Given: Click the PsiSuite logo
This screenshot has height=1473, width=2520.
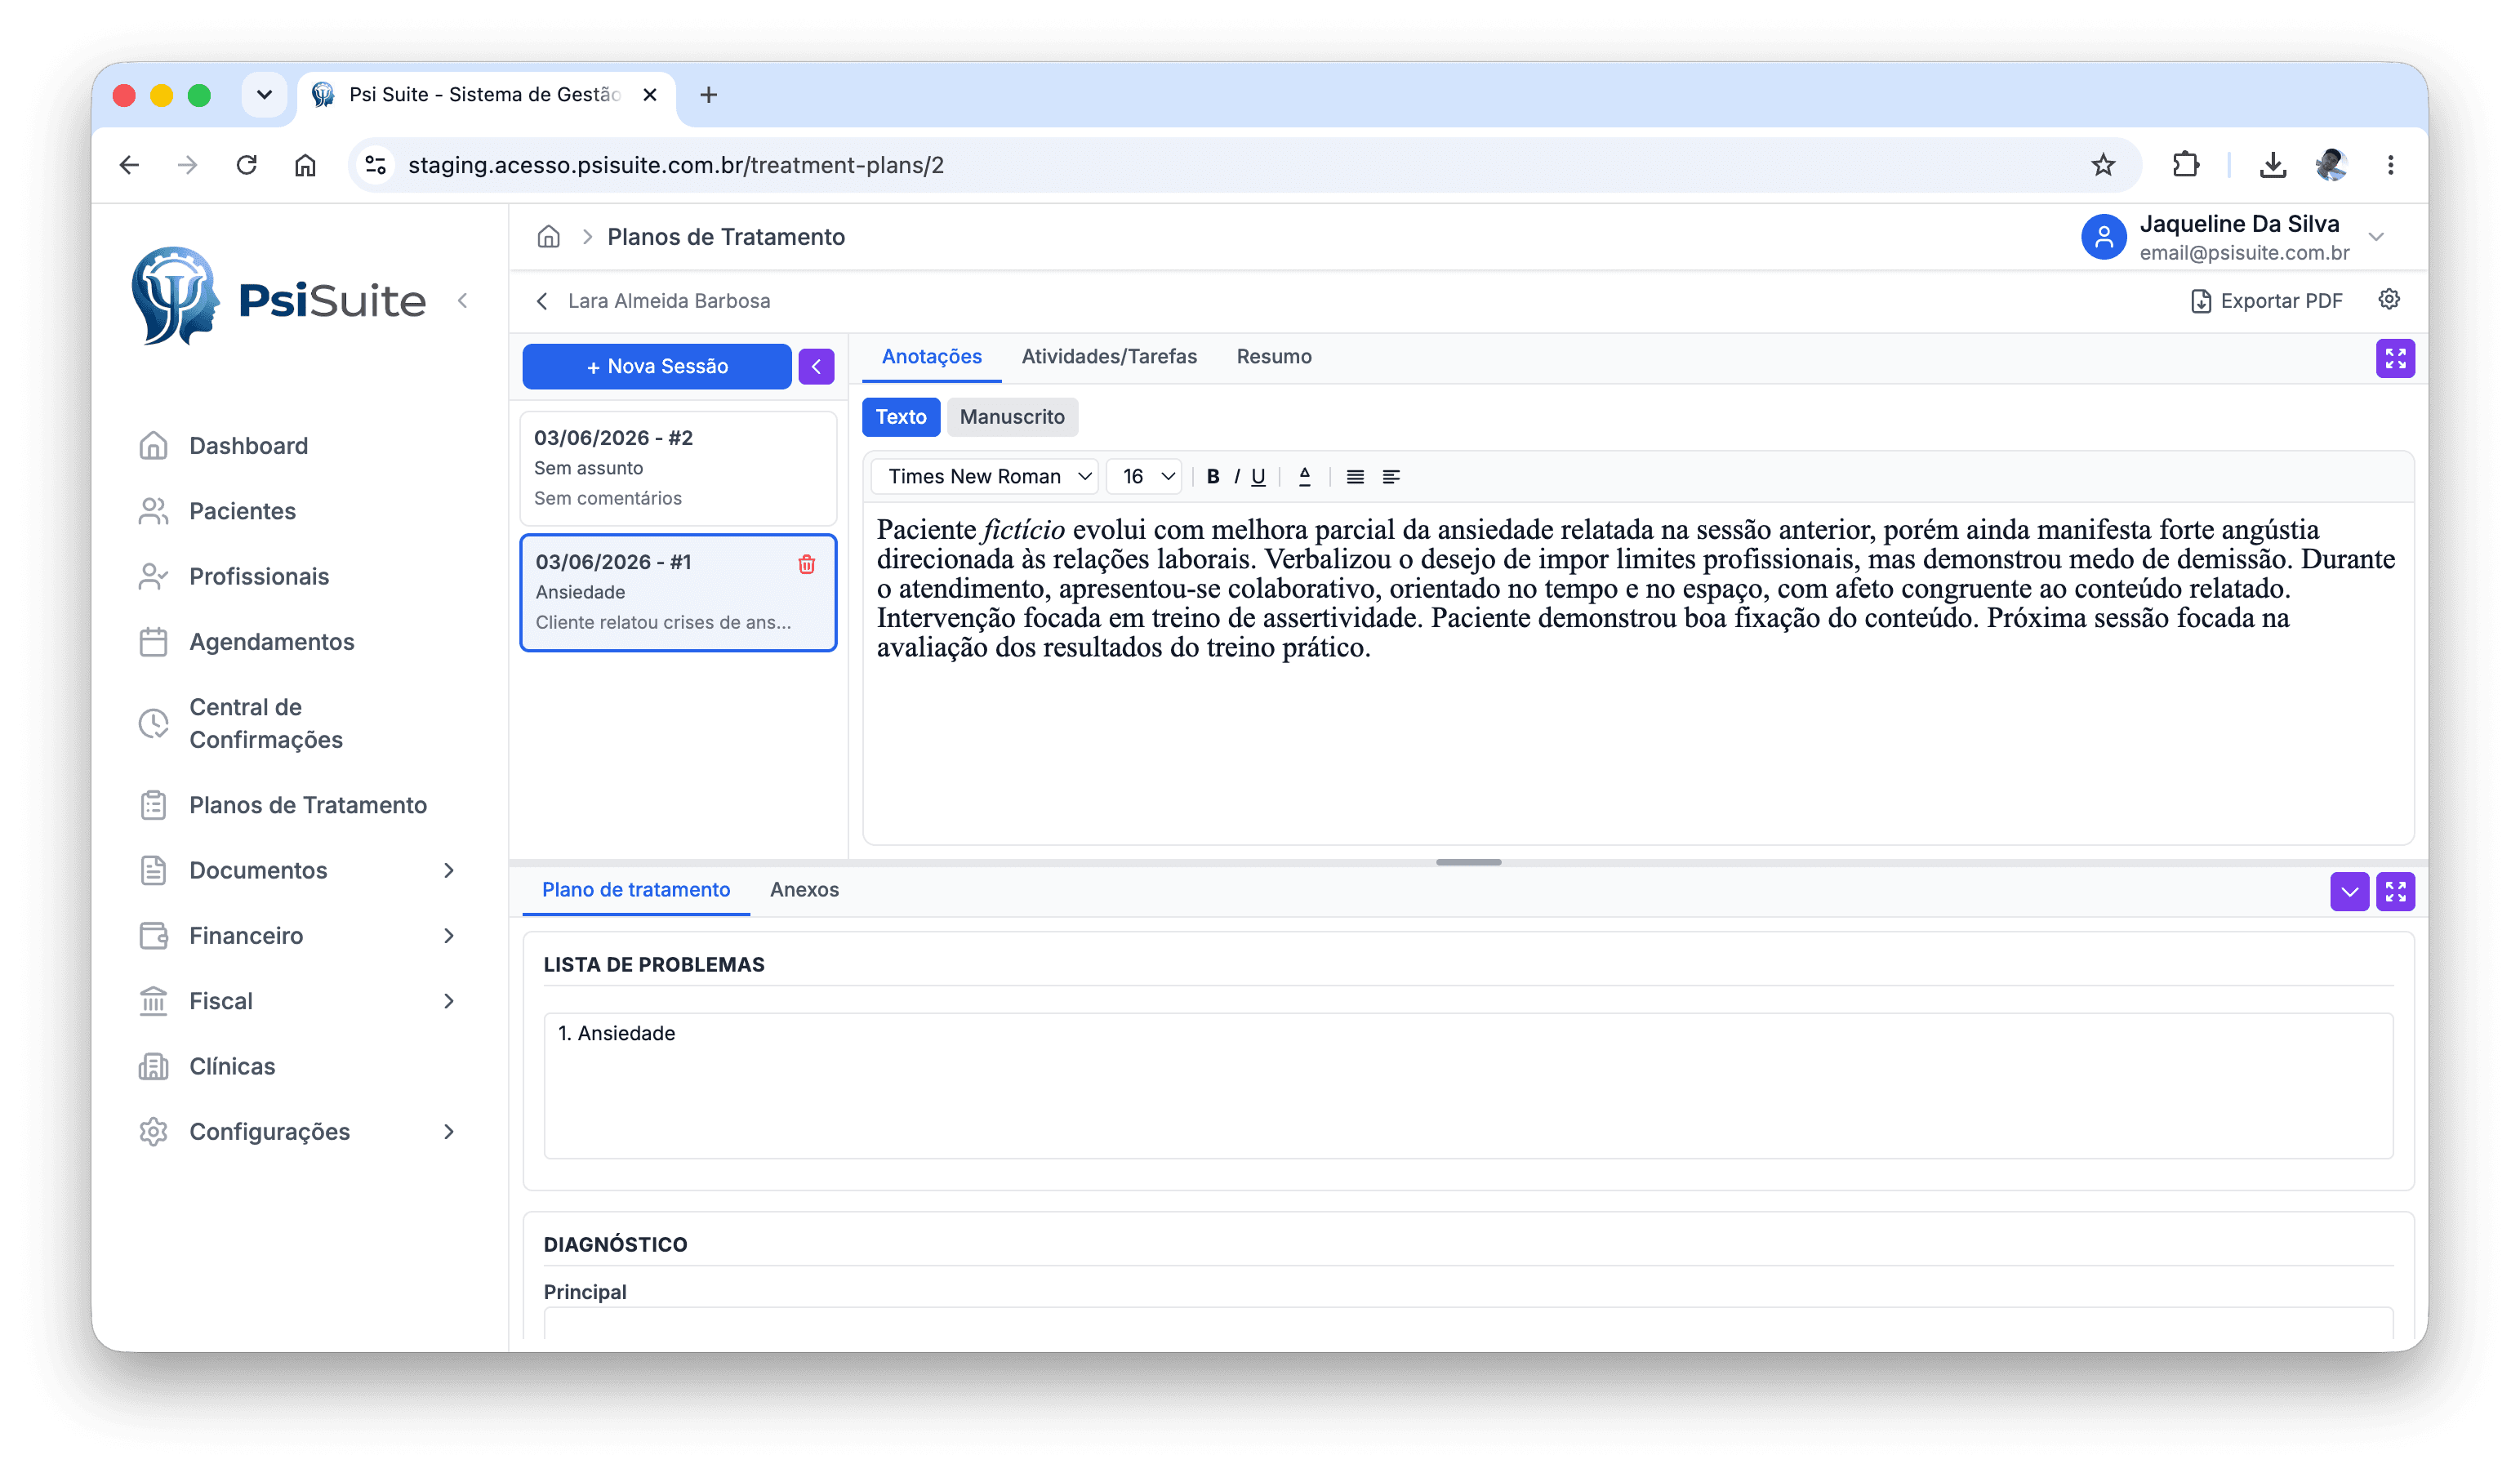Looking at the screenshot, I should pos(278,298).
